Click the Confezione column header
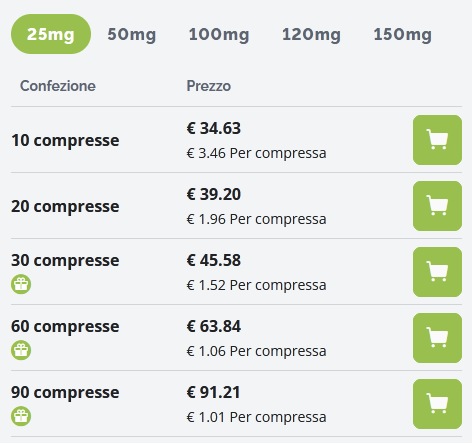 [58, 86]
